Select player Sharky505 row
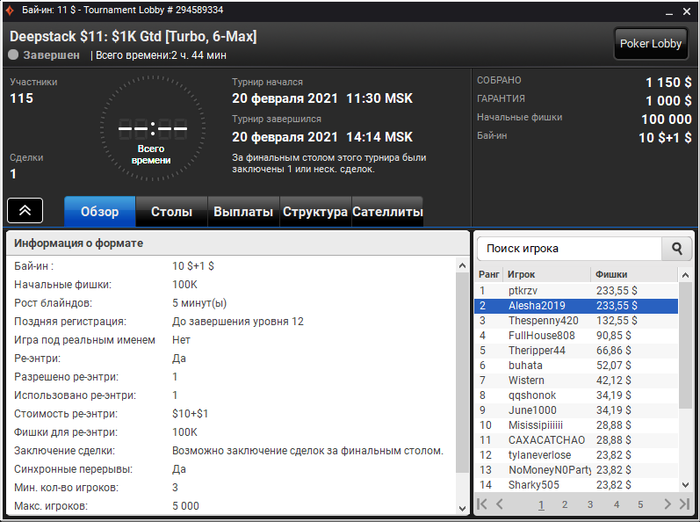Viewport: 700px width, 522px height. pyautogui.click(x=576, y=485)
